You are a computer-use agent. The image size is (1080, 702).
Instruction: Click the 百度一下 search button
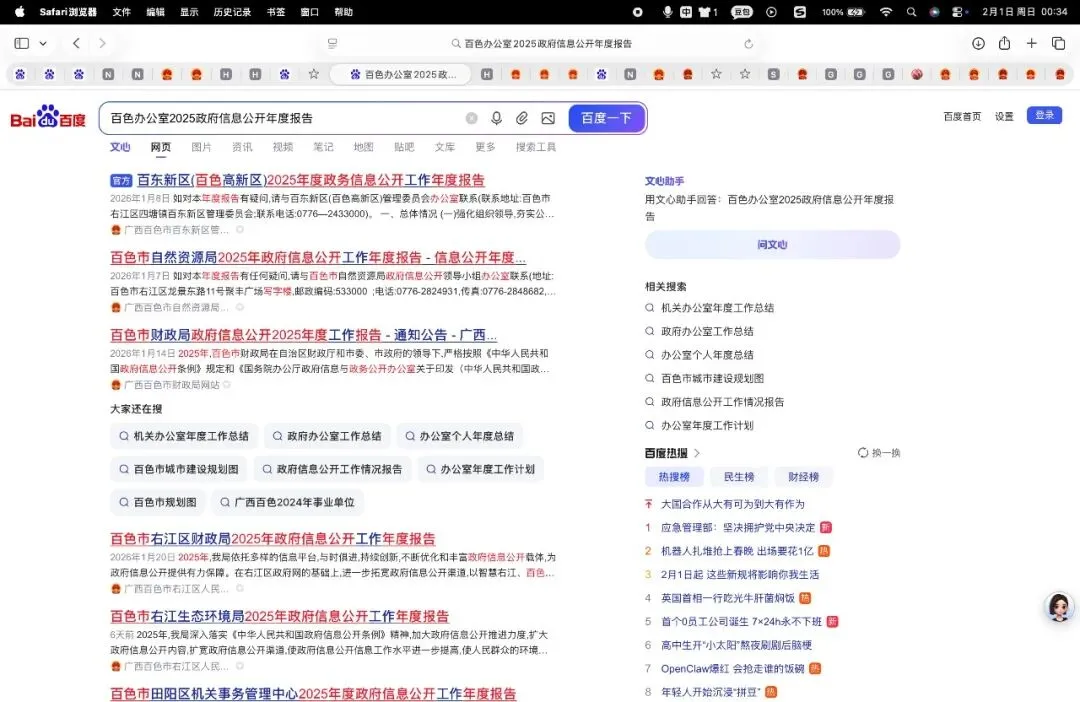(606, 118)
